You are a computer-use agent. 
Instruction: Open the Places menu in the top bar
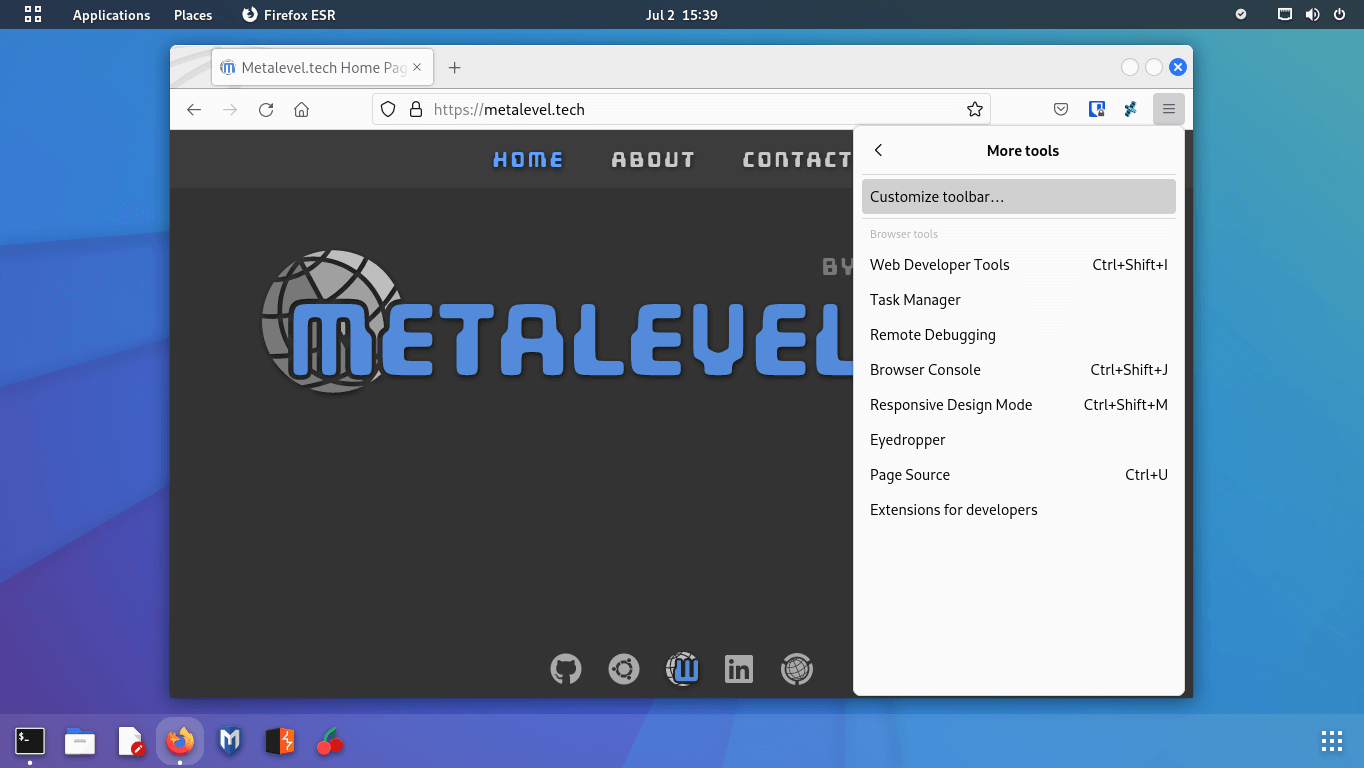point(193,15)
